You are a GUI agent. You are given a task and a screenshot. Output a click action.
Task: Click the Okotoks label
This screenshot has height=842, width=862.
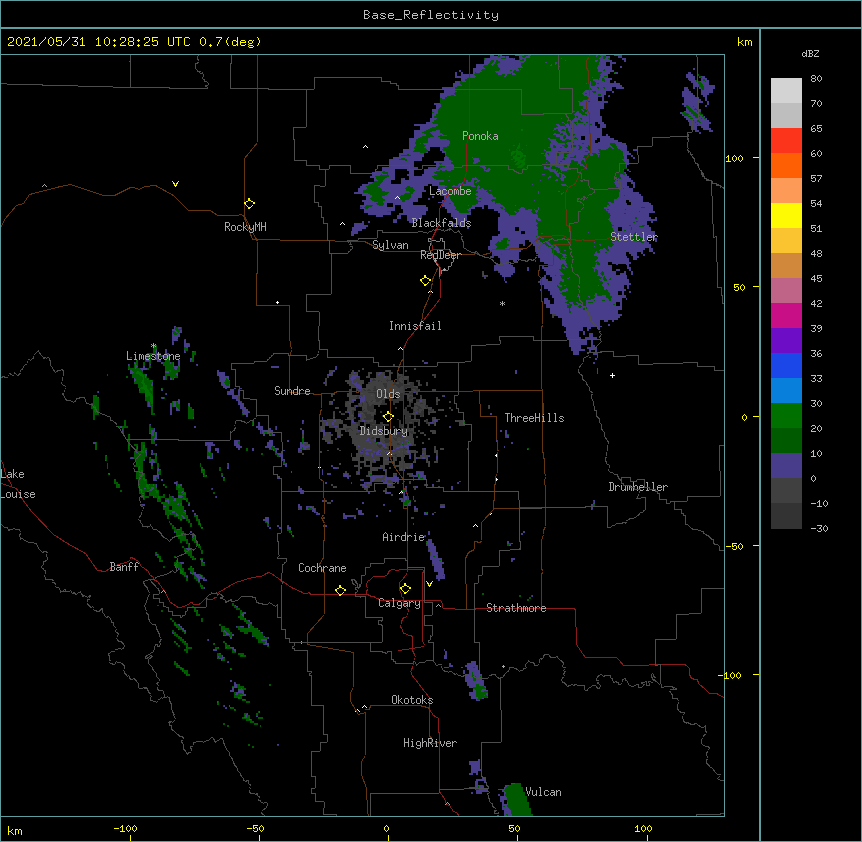click(412, 700)
